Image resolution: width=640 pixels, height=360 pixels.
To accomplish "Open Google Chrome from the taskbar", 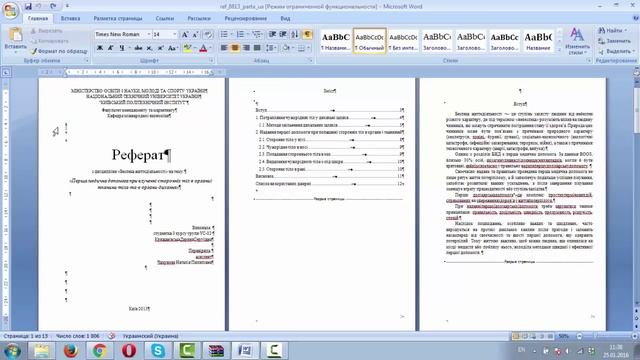I will pos(100,351).
